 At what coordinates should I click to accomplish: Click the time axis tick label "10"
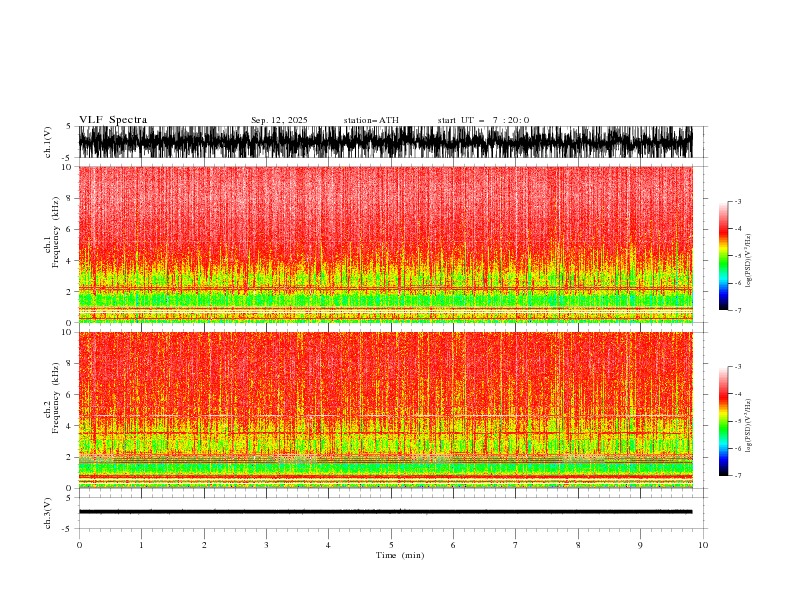click(703, 545)
